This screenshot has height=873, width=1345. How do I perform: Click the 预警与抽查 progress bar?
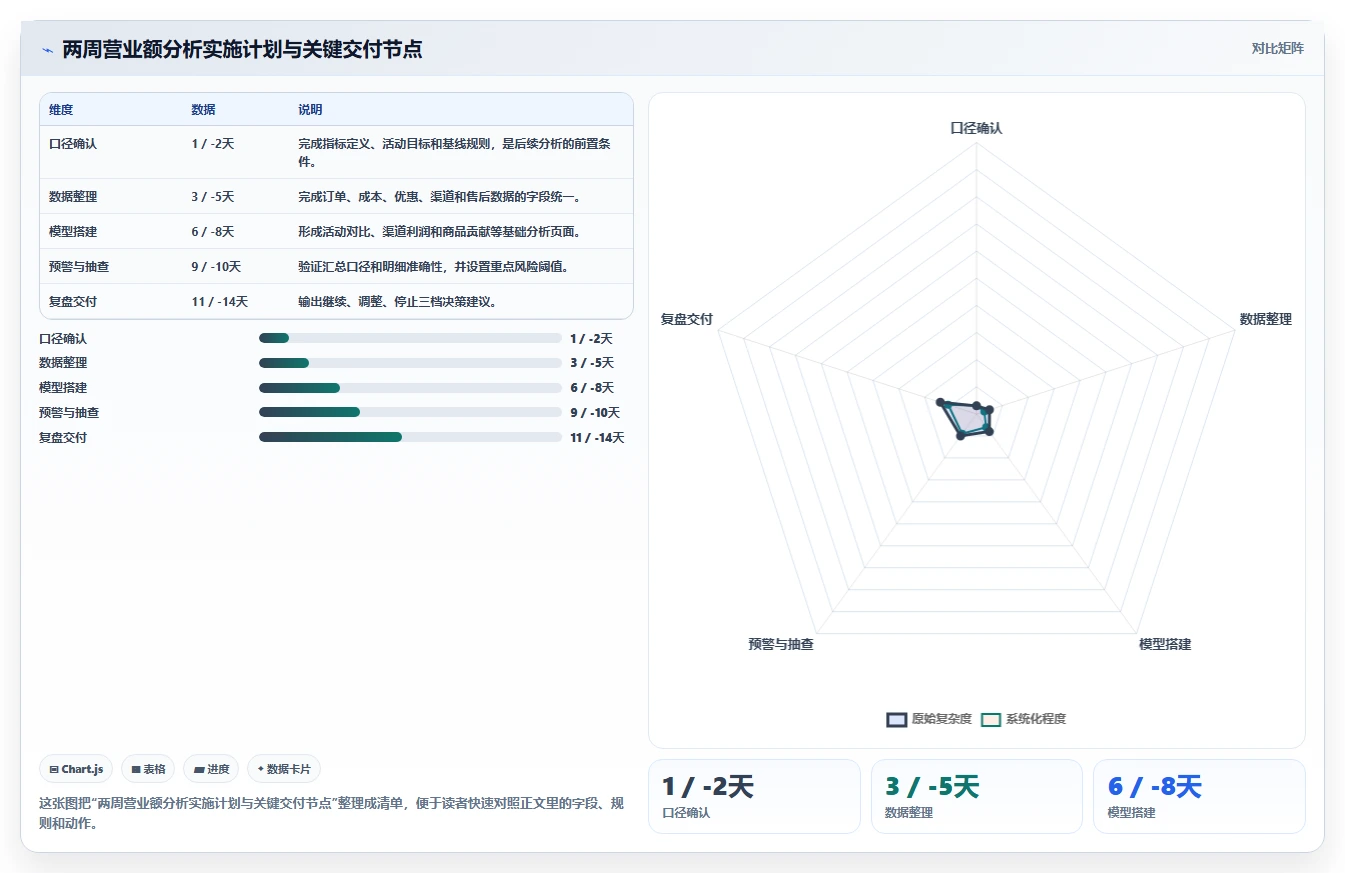tap(410, 412)
